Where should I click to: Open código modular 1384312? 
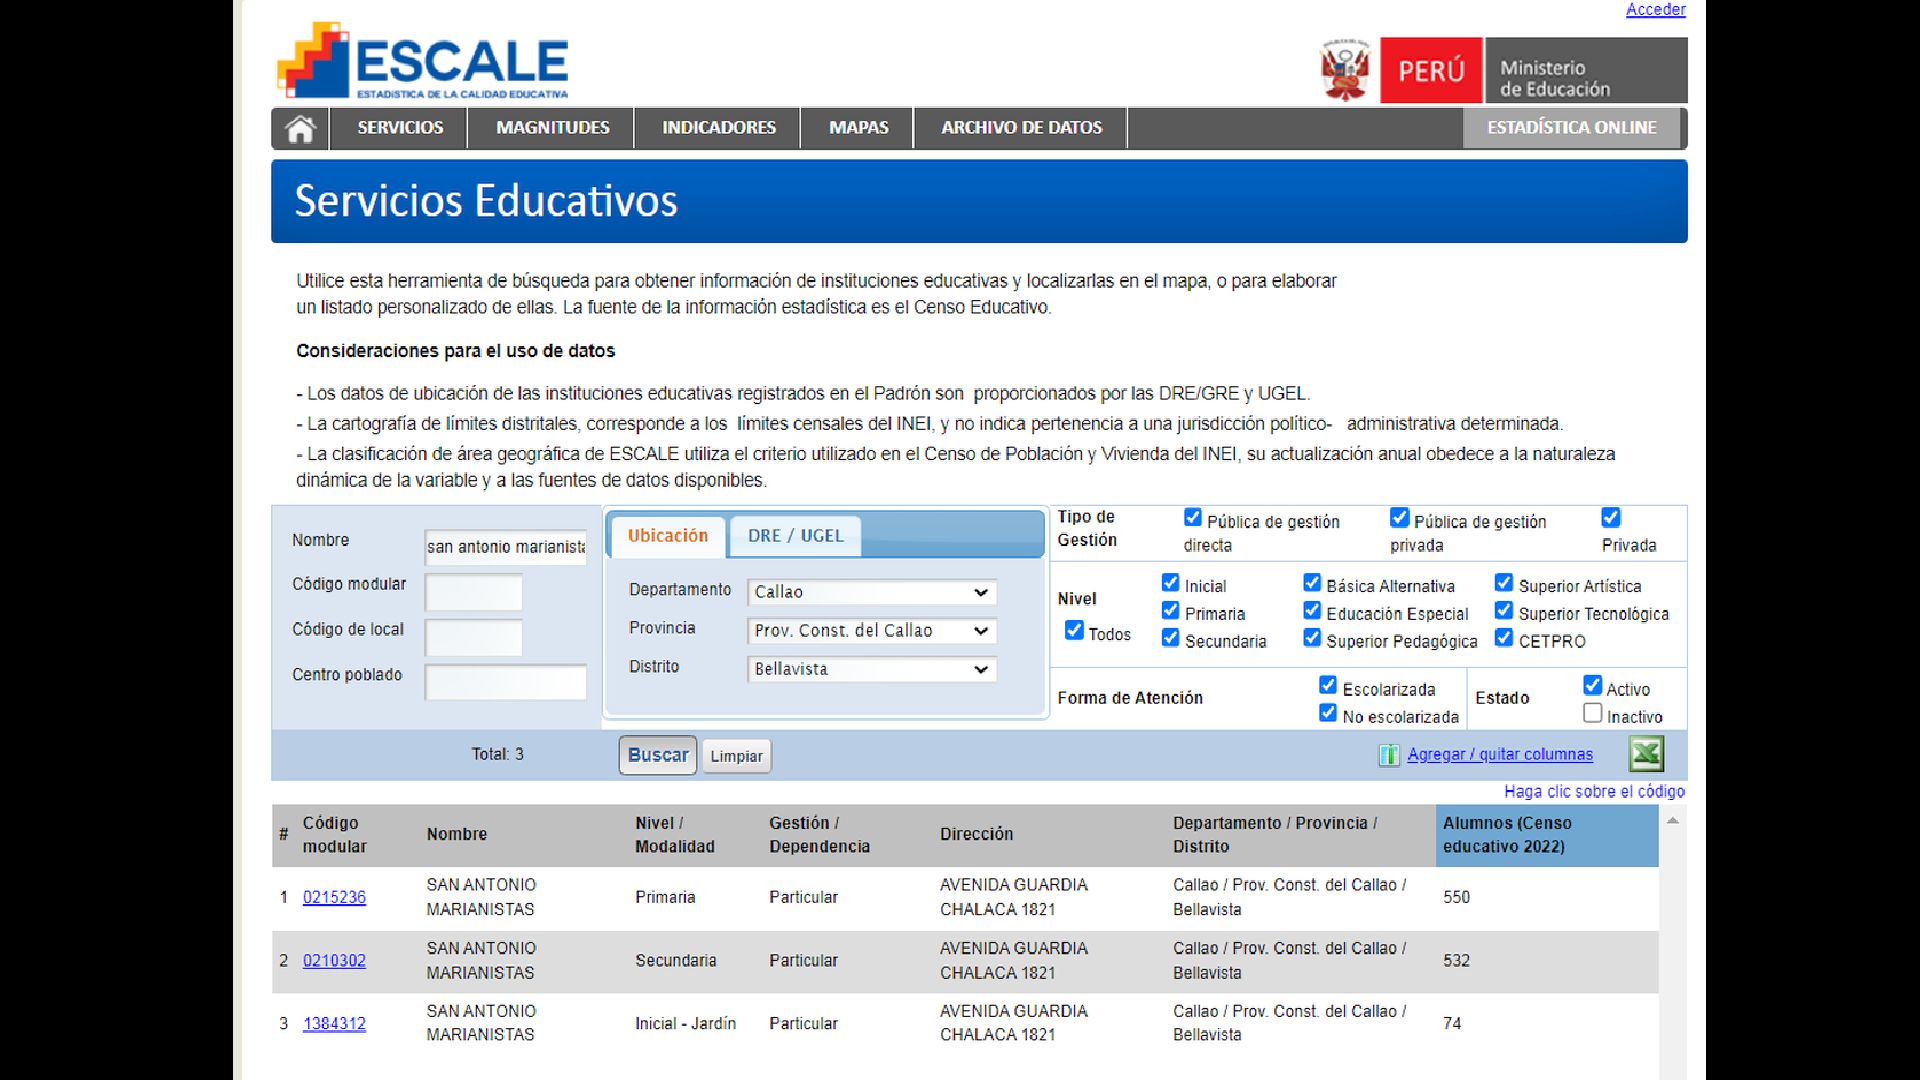pos(334,1023)
